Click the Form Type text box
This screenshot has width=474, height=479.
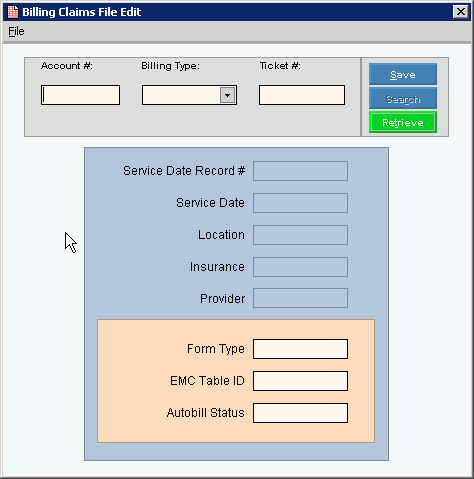tap(300, 349)
